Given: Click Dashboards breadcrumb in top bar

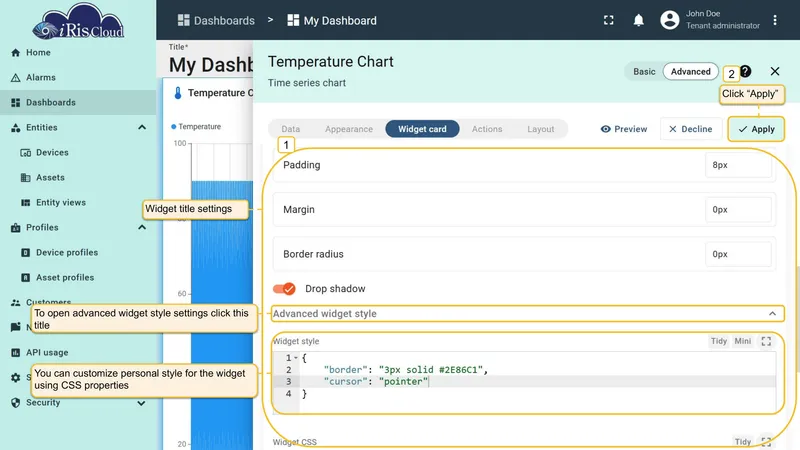Looking at the screenshot, I should tap(216, 20).
